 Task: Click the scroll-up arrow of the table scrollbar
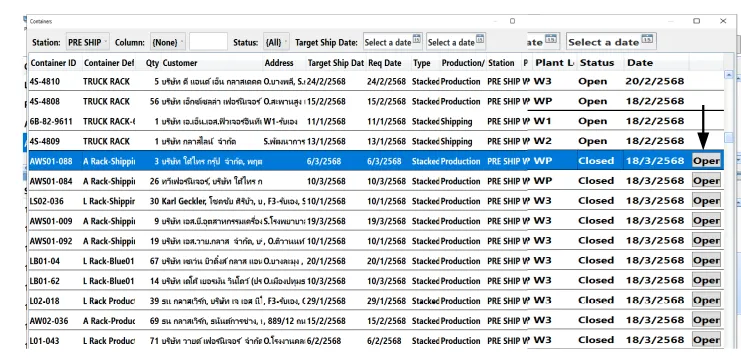coord(728,75)
